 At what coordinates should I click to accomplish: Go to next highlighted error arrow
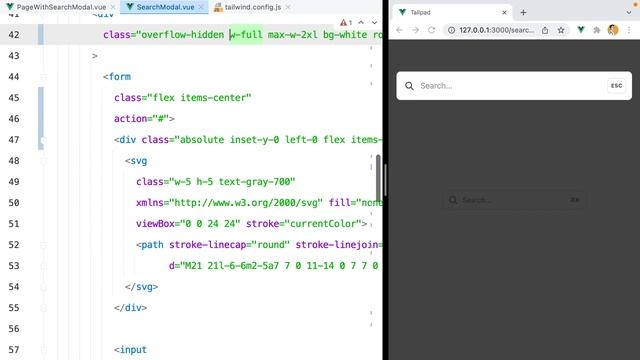point(374,22)
